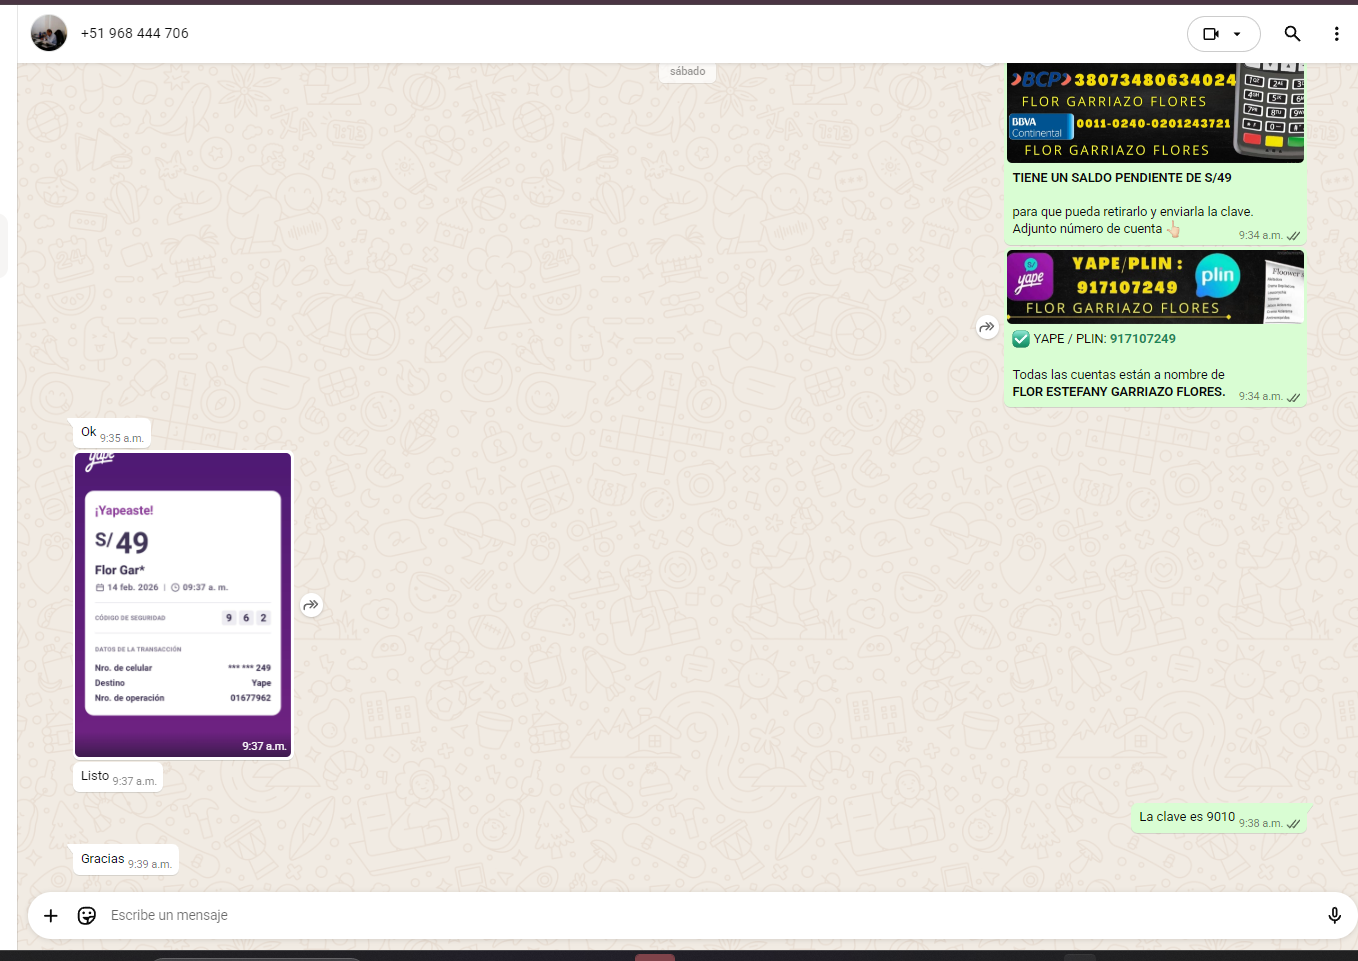Open the attach menu with plus icon
Screen dimensions: 1358x961
click(x=51, y=915)
